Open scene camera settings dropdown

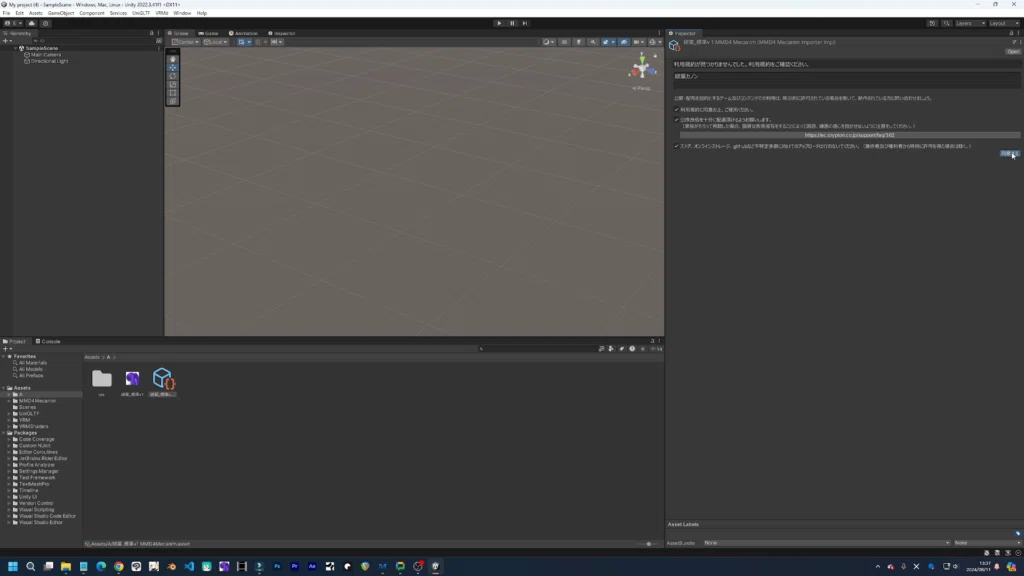click(x=638, y=42)
